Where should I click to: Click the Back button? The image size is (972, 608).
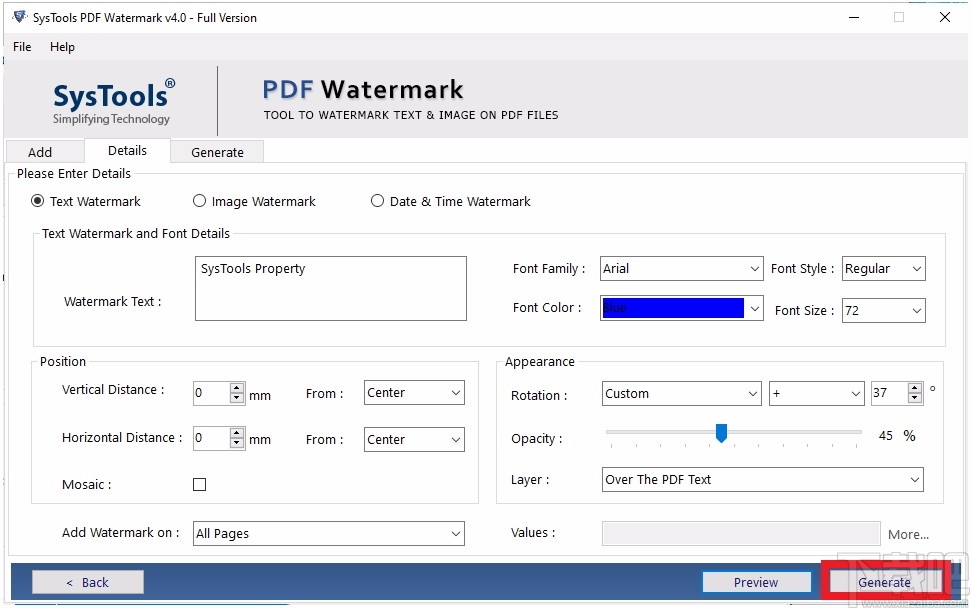tap(87, 581)
